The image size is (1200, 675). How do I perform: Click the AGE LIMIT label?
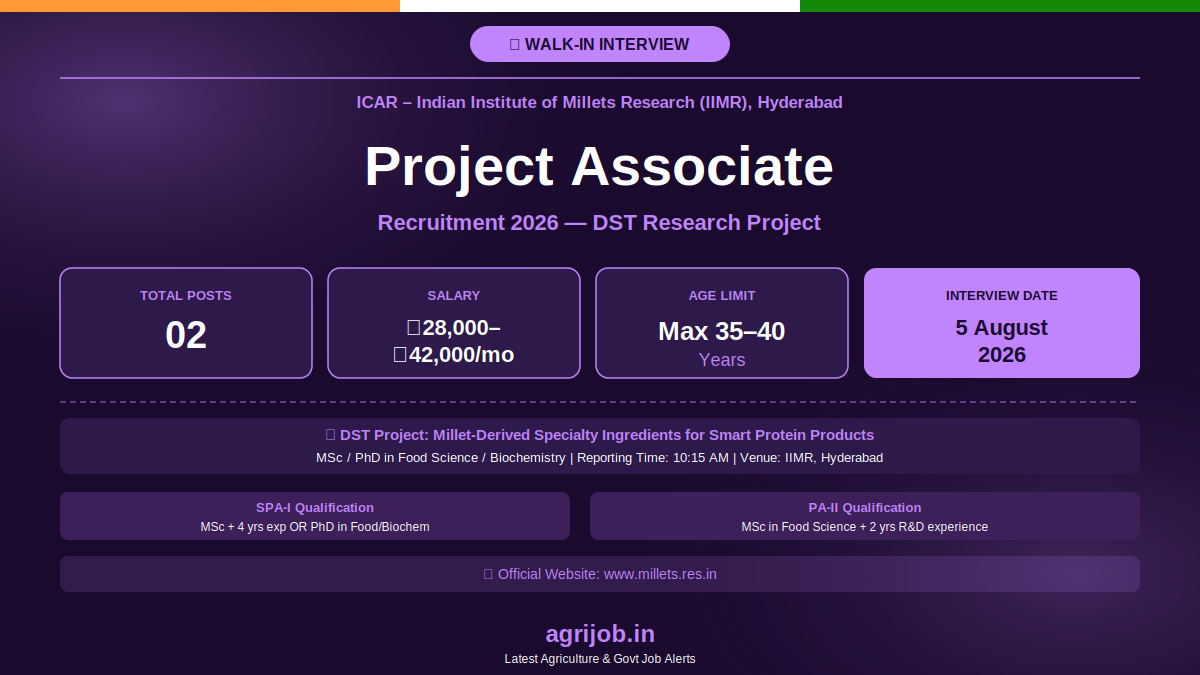click(722, 296)
